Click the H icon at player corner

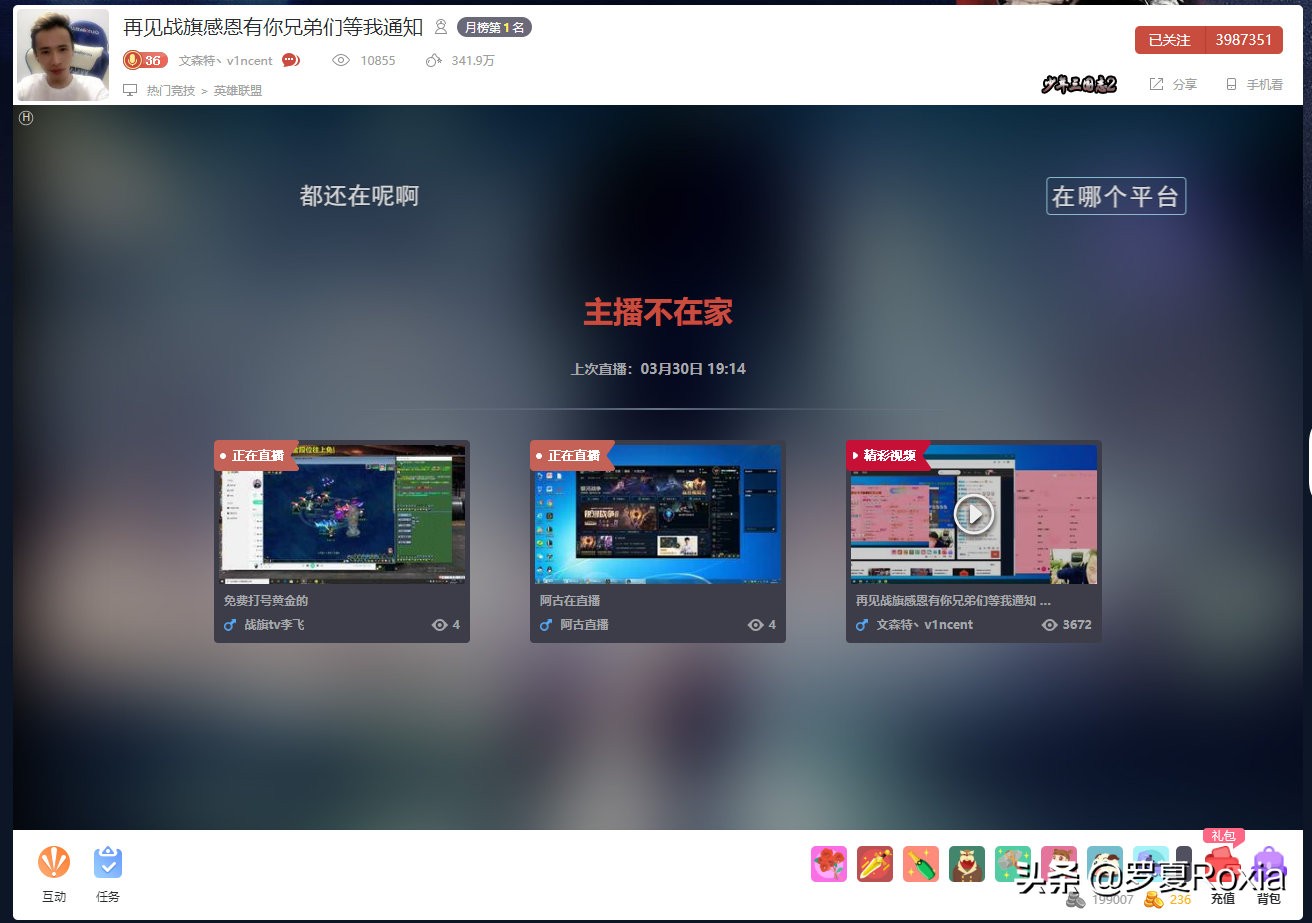click(x=26, y=118)
